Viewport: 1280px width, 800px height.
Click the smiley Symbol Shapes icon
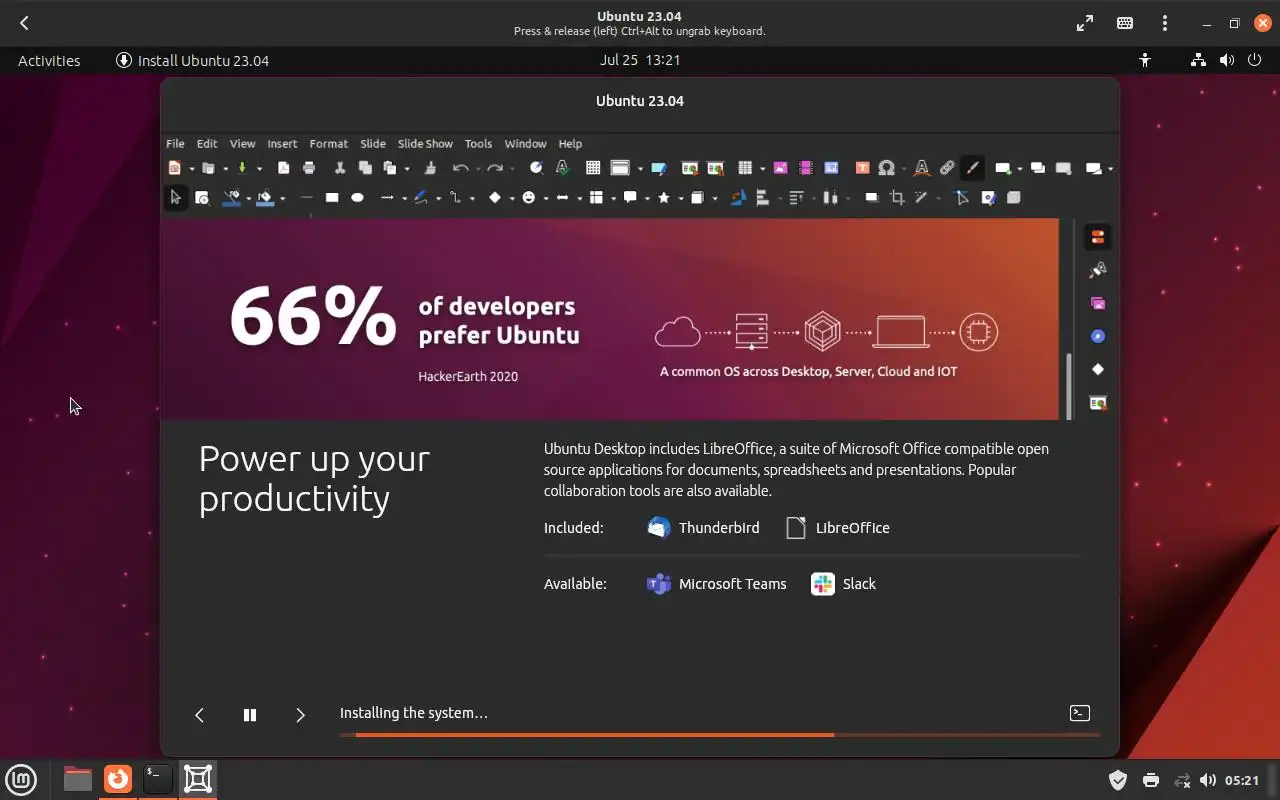(x=528, y=198)
